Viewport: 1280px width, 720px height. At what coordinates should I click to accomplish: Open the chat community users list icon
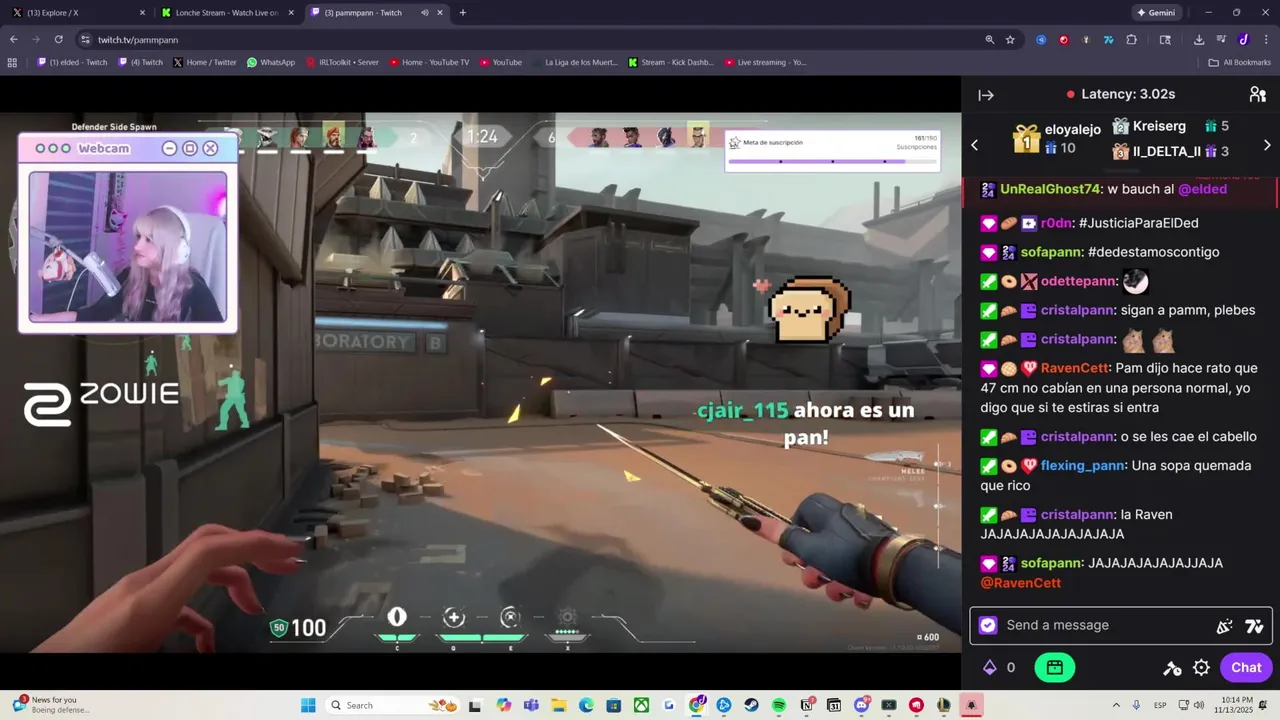click(x=1258, y=94)
